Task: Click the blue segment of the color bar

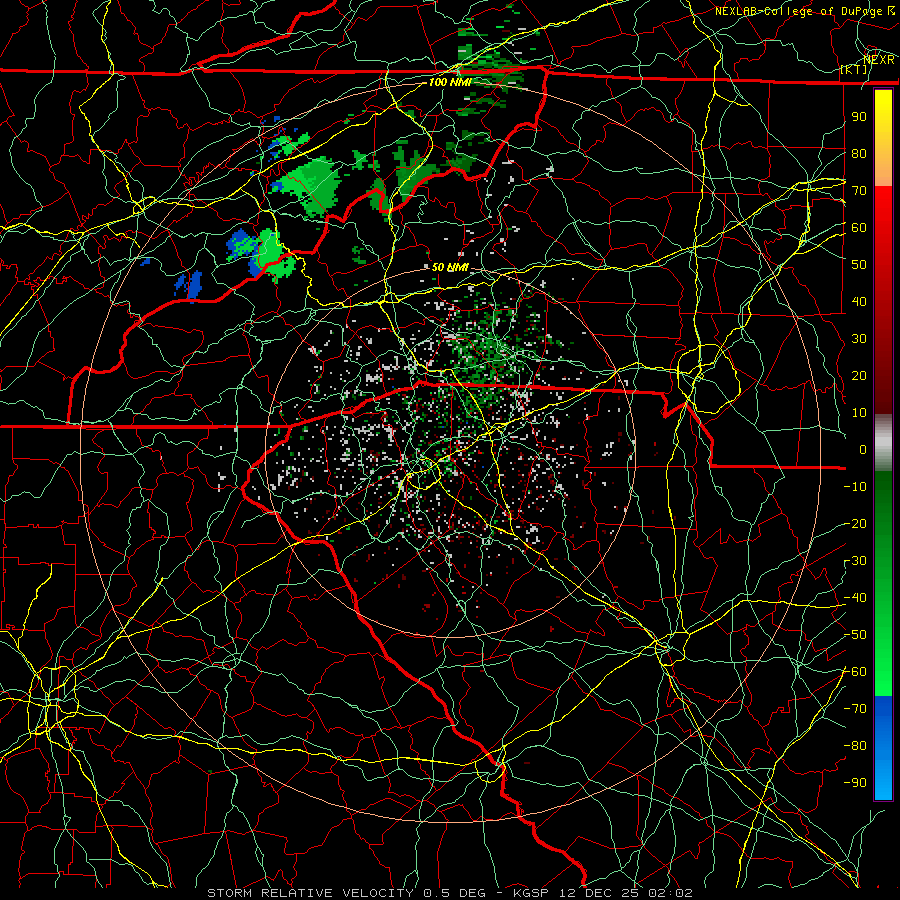Action: (883, 746)
